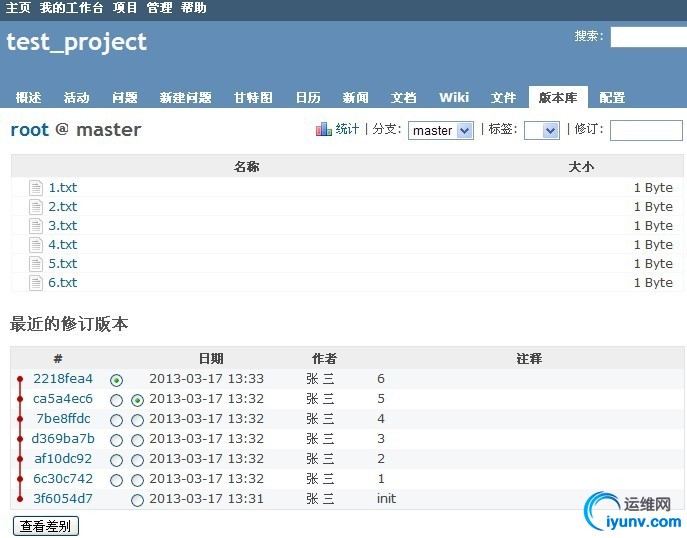Screen dimensions: 687x538
Task: Open revision 2218fea4
Action: [x=63, y=379]
